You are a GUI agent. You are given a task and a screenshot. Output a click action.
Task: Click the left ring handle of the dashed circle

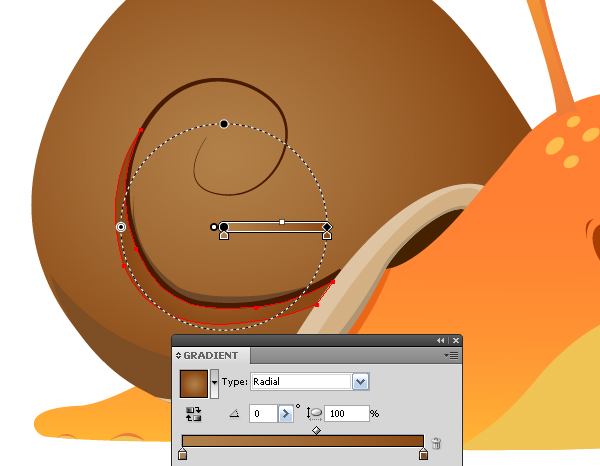tap(121, 227)
